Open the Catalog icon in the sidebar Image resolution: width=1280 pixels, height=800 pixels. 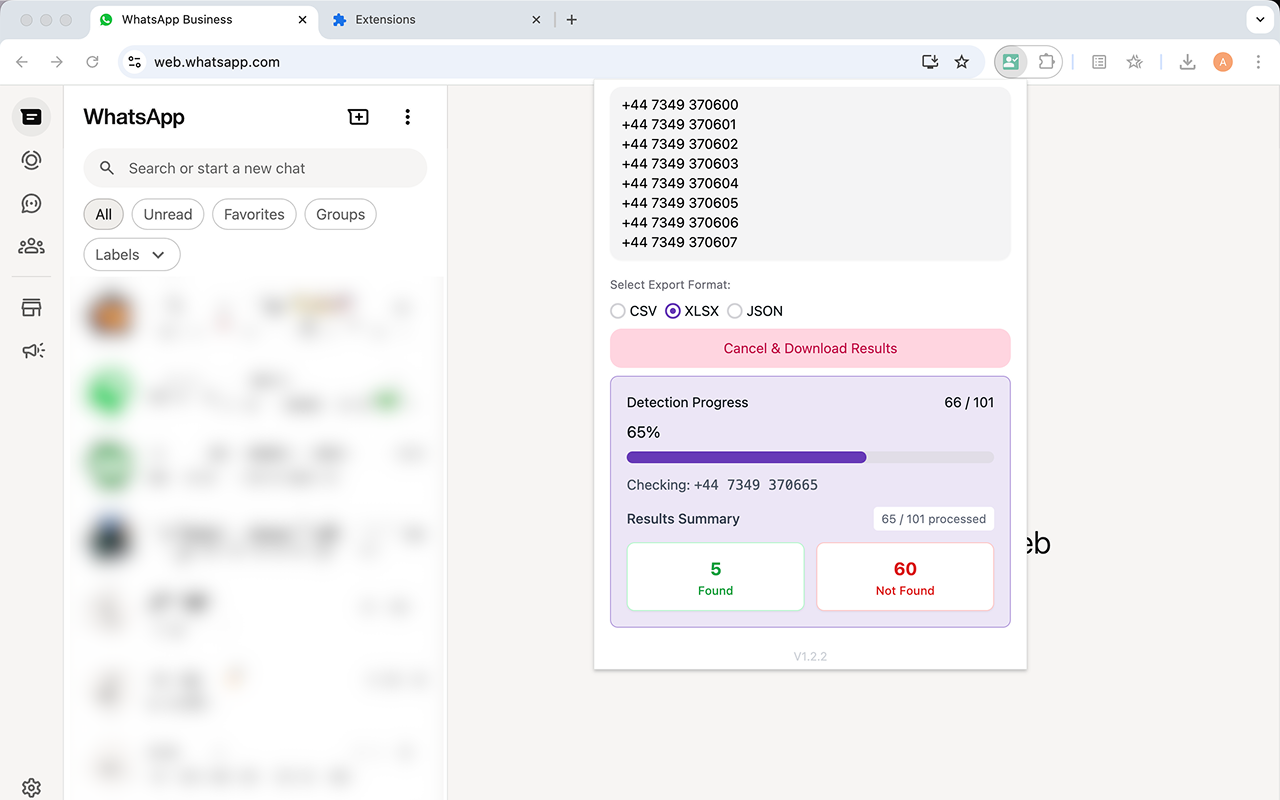click(31, 306)
